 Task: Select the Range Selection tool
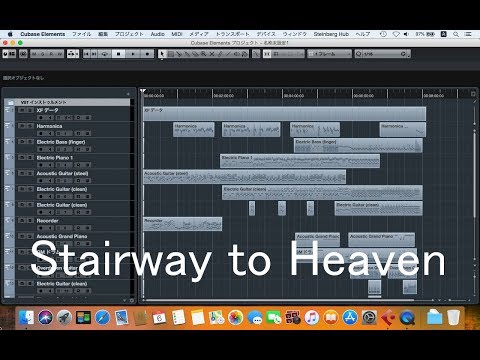(x=171, y=54)
